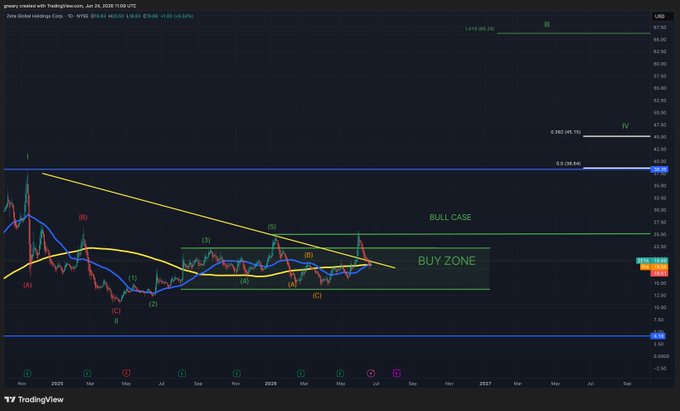The image size is (680, 411).
Task: Select the 1.618 (66.29) Fibonacci label
Action: coord(480,29)
